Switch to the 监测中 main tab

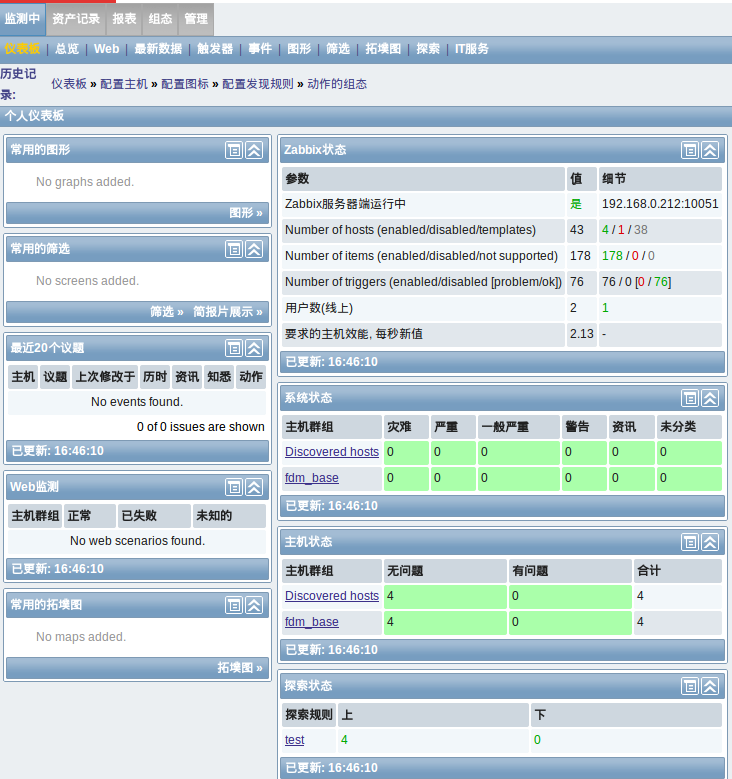[x=22, y=19]
